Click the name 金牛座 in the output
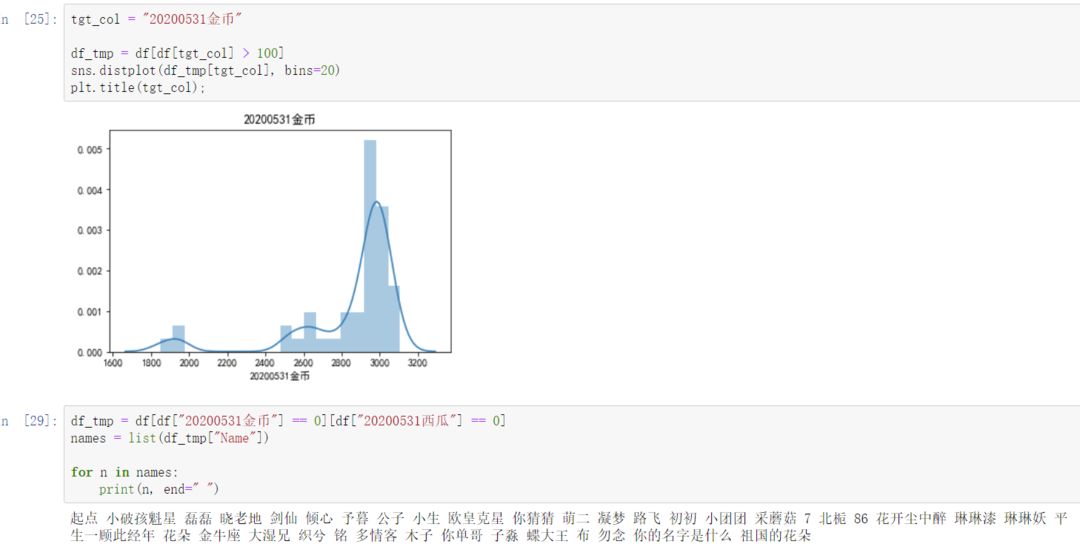 click(x=220, y=535)
